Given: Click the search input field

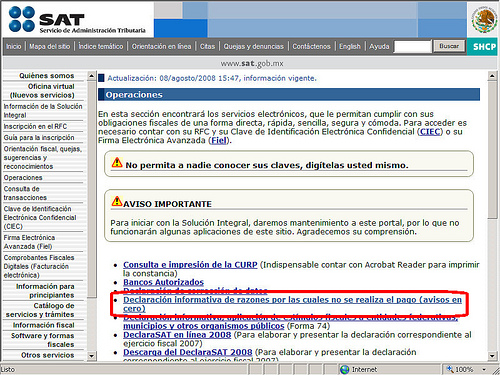Looking at the screenshot, I should pyautogui.click(x=412, y=47).
